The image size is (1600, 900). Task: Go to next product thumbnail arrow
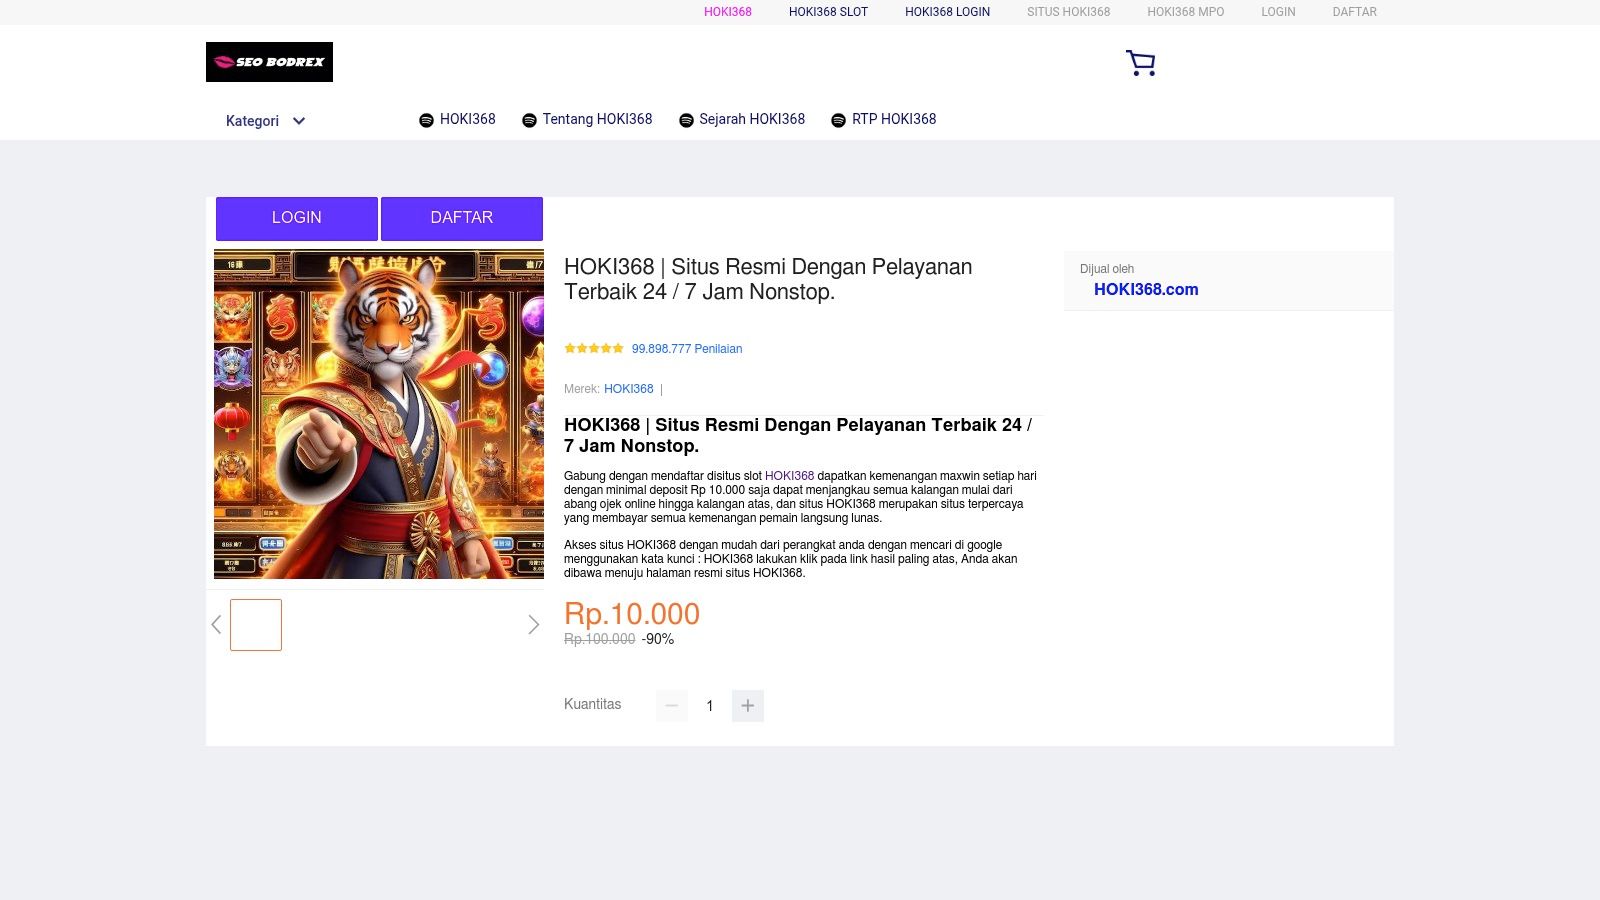(x=533, y=625)
